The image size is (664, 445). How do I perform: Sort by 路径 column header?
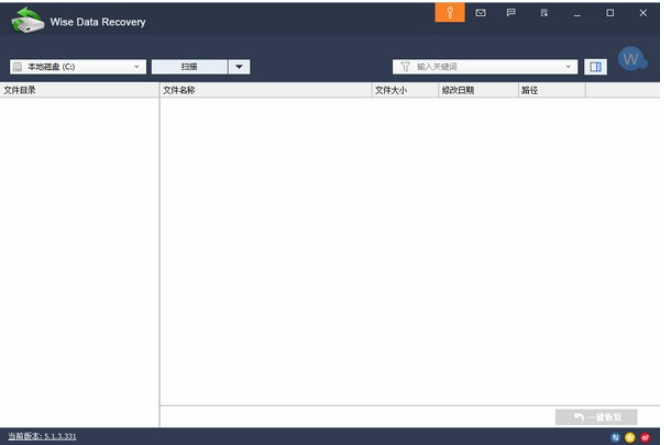552,90
